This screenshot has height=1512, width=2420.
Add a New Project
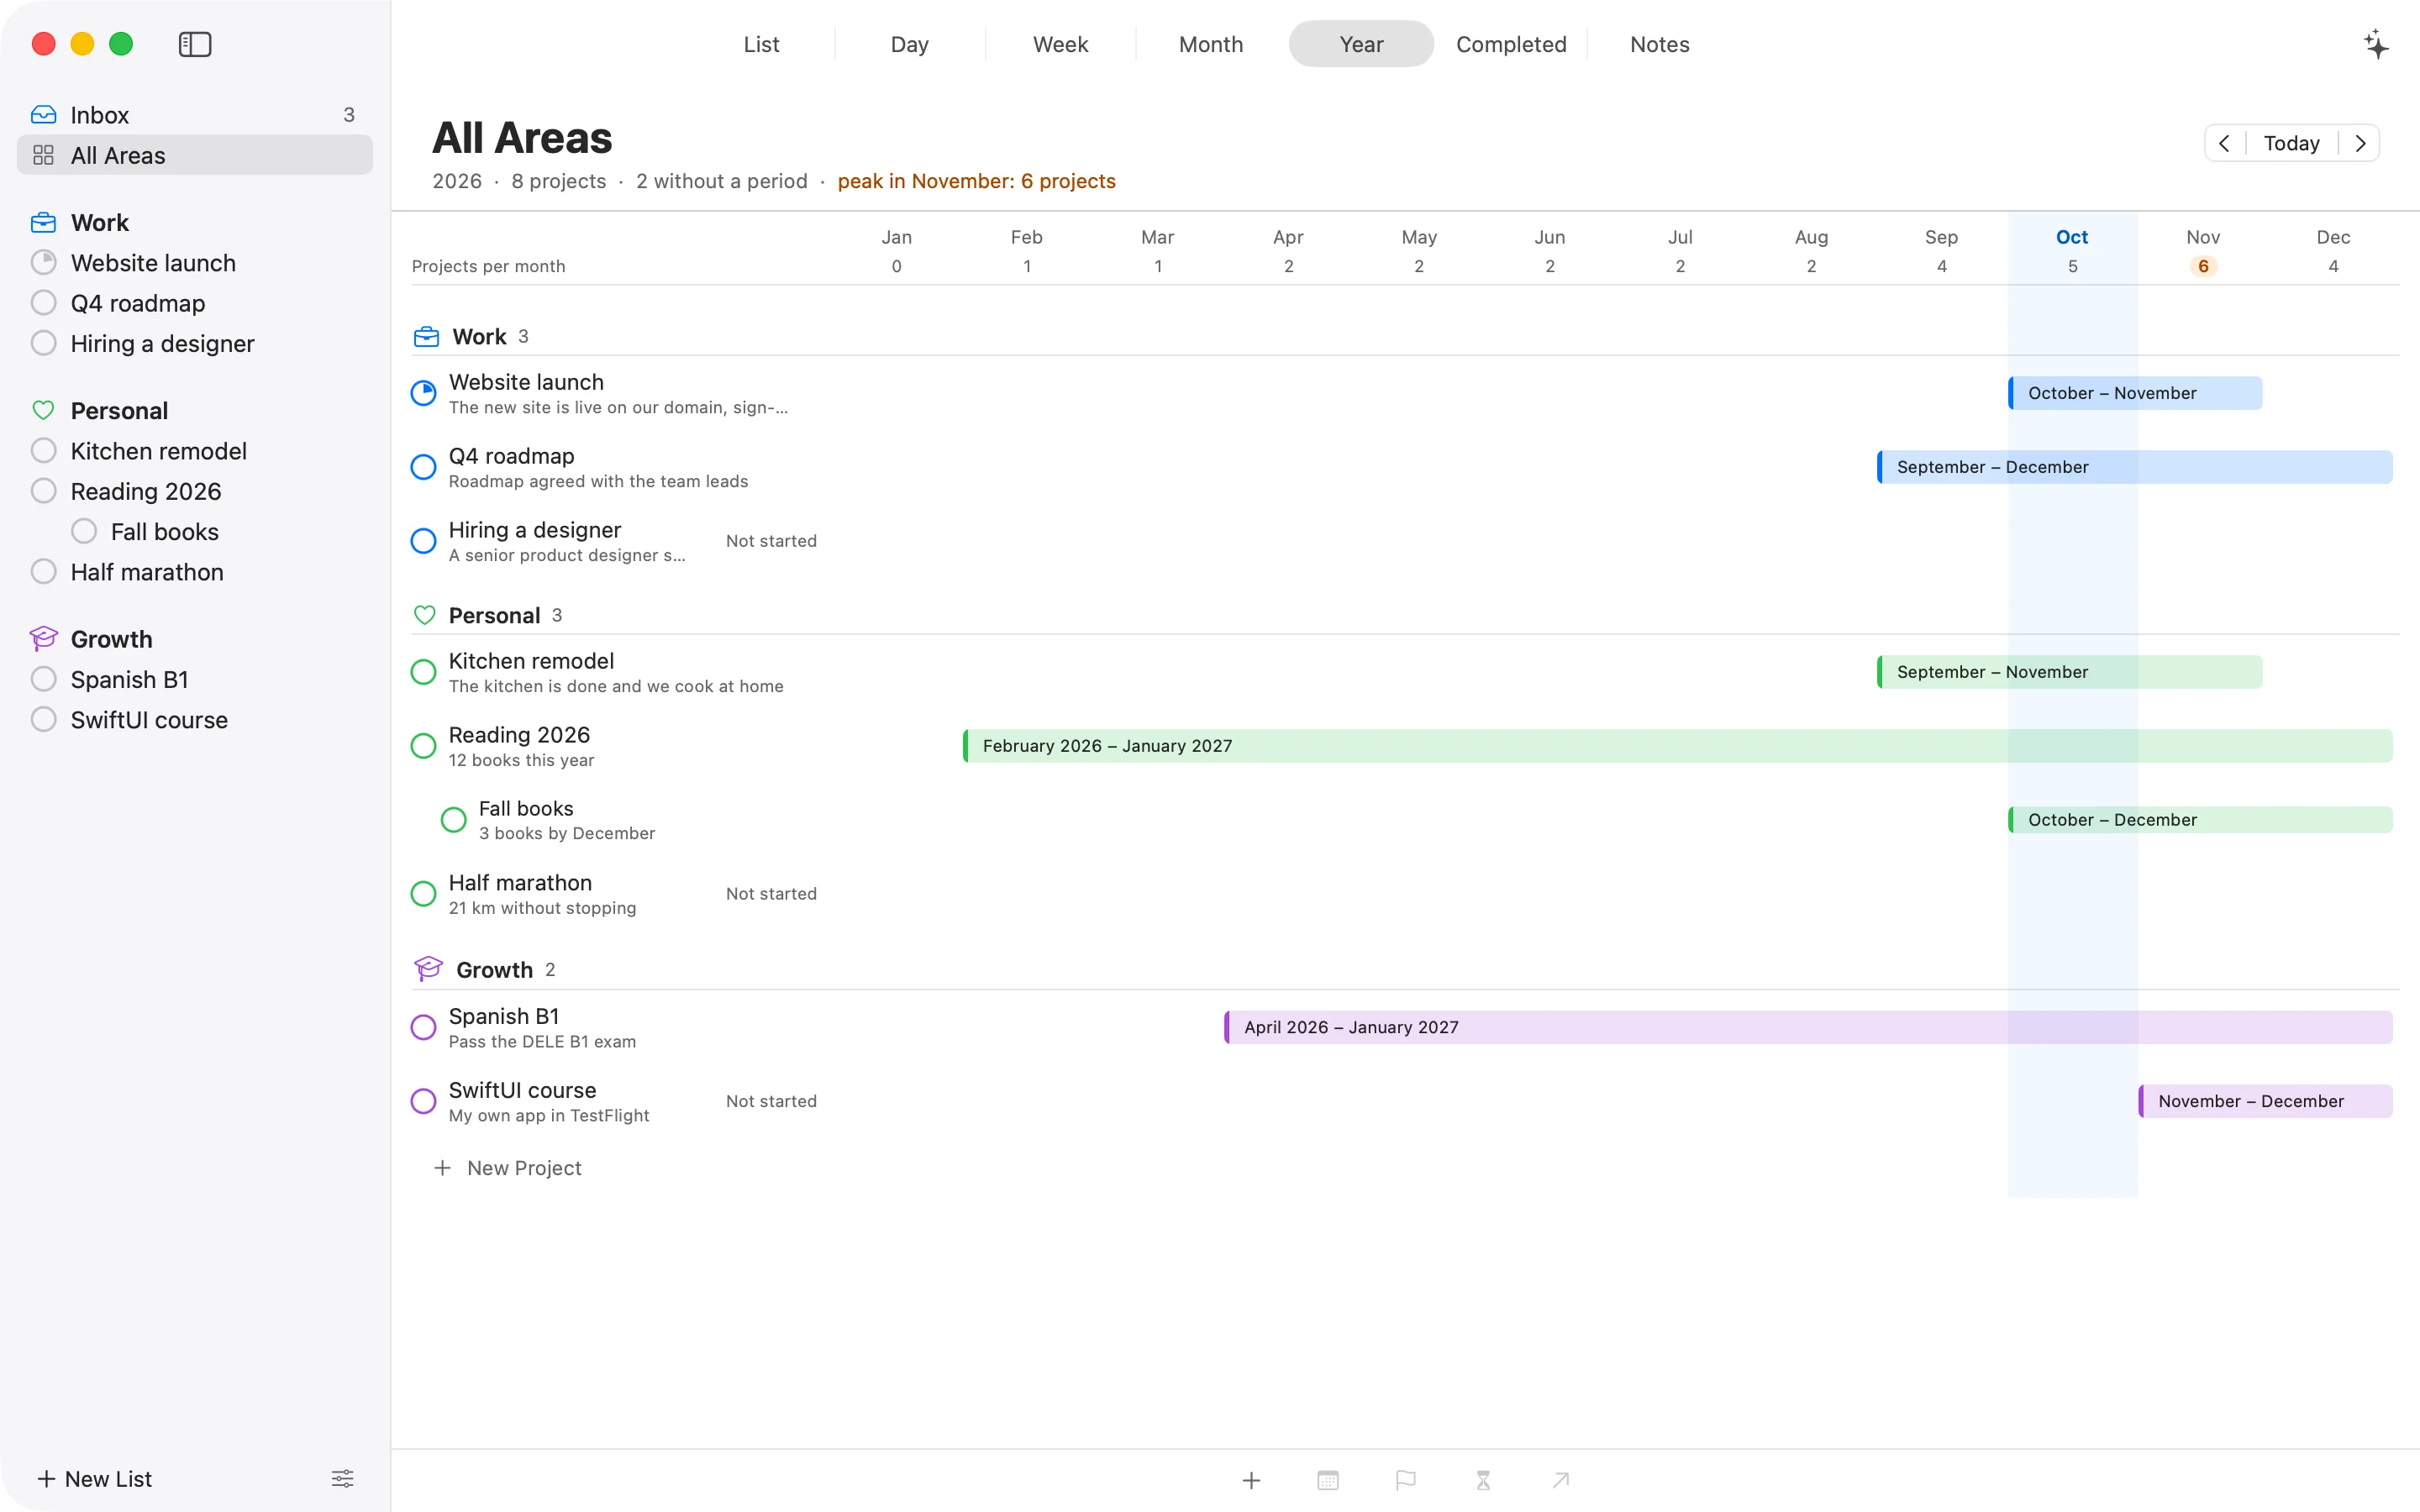tap(507, 1168)
